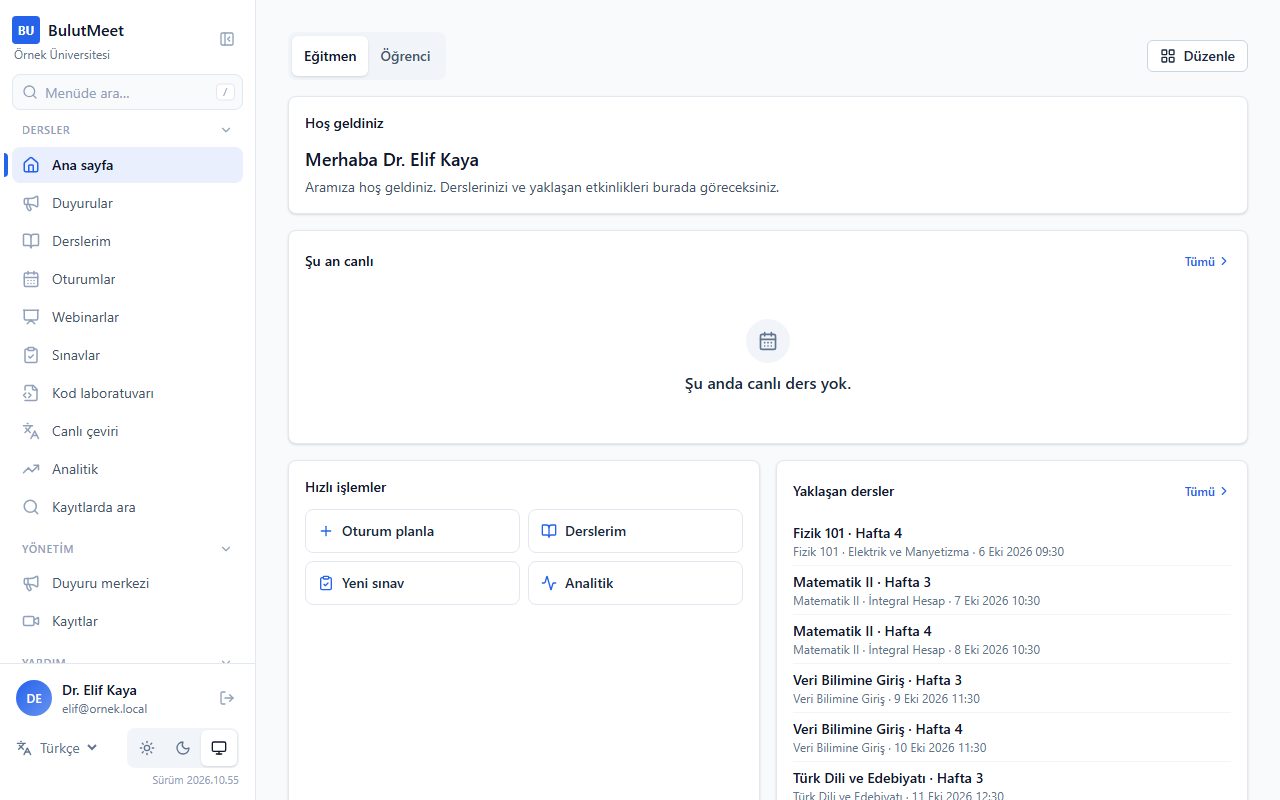Switch to the Öğrenci tab

pyautogui.click(x=405, y=56)
